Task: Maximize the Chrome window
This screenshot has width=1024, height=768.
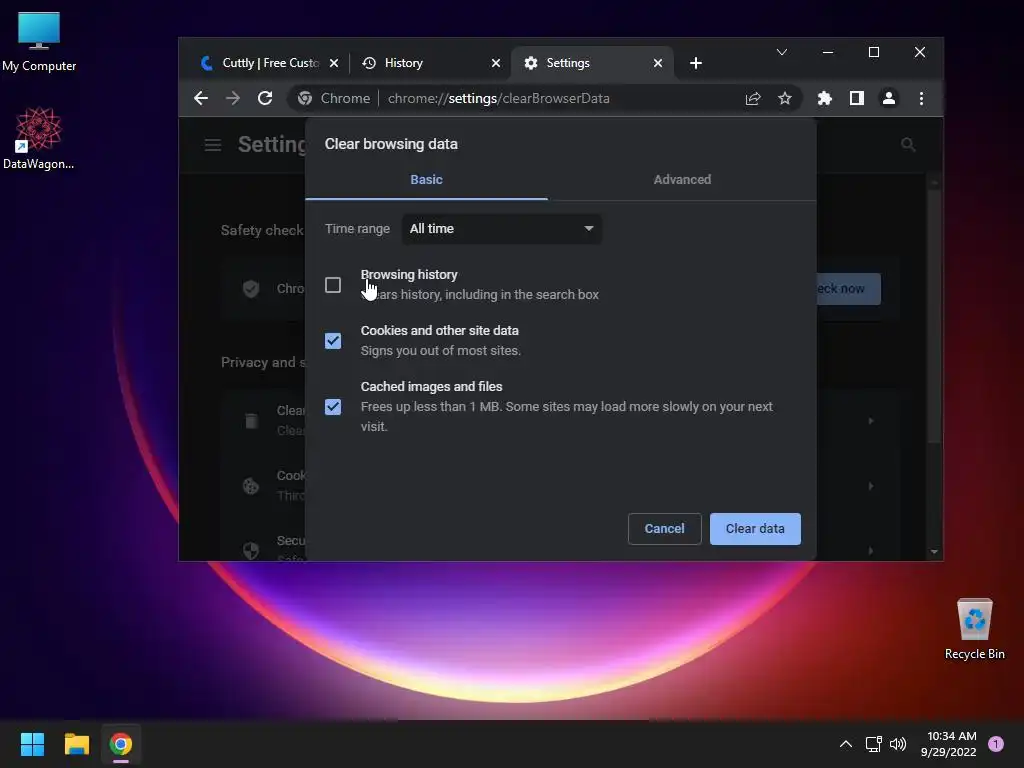Action: (x=874, y=52)
